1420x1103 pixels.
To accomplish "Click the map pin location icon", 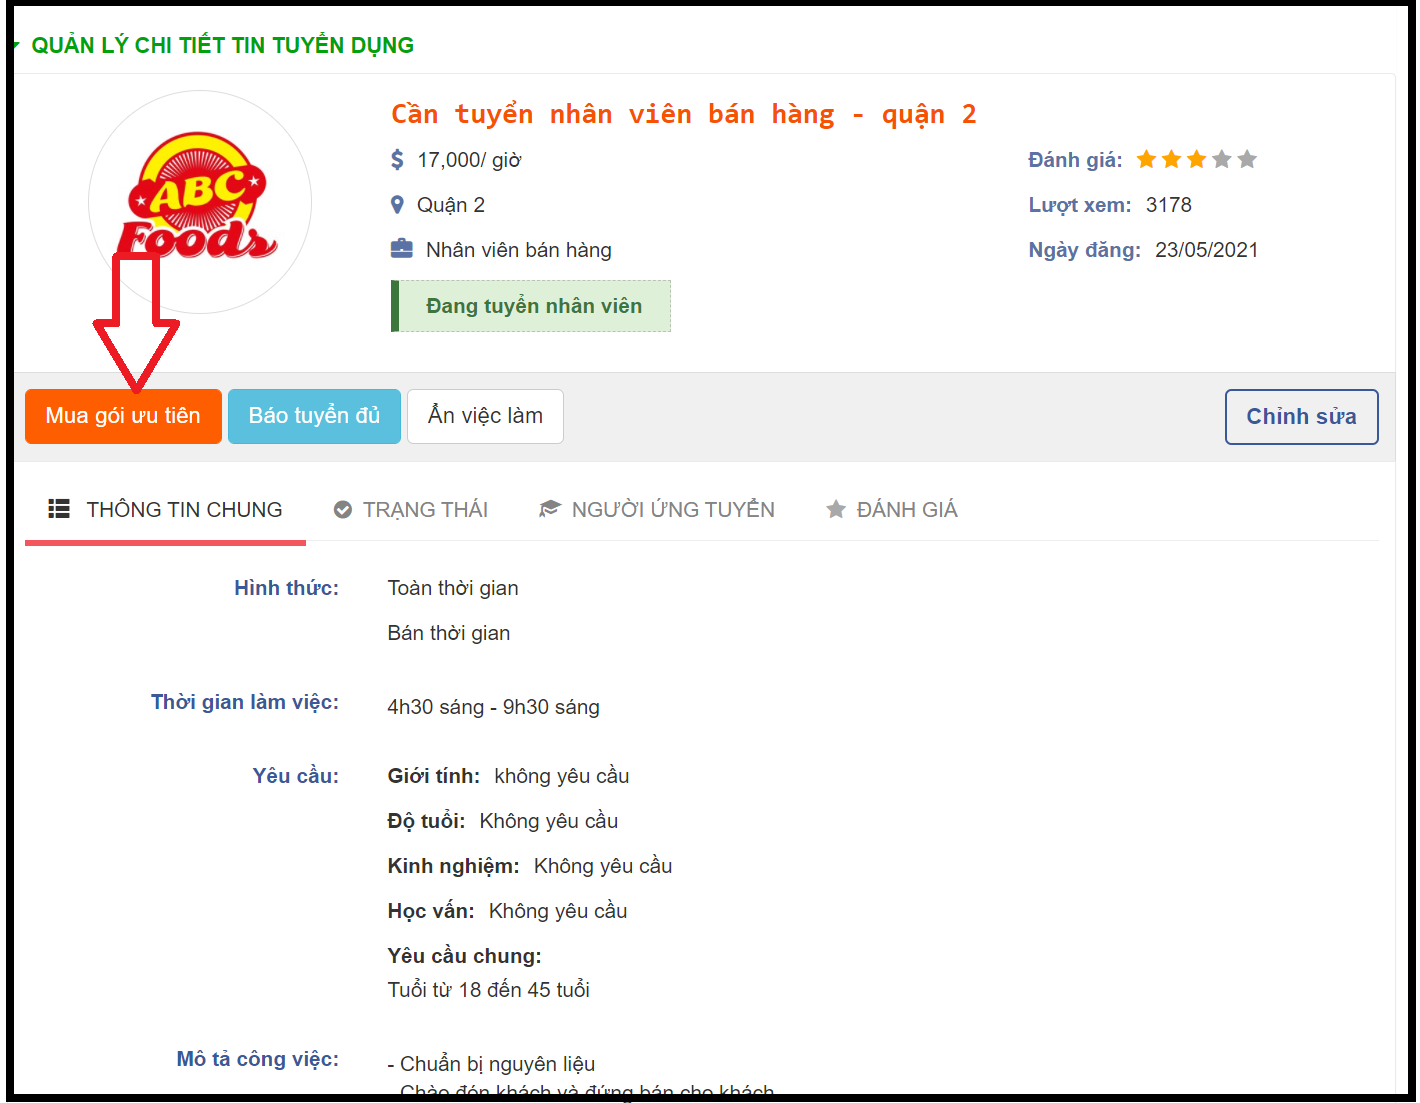I will 397,205.
